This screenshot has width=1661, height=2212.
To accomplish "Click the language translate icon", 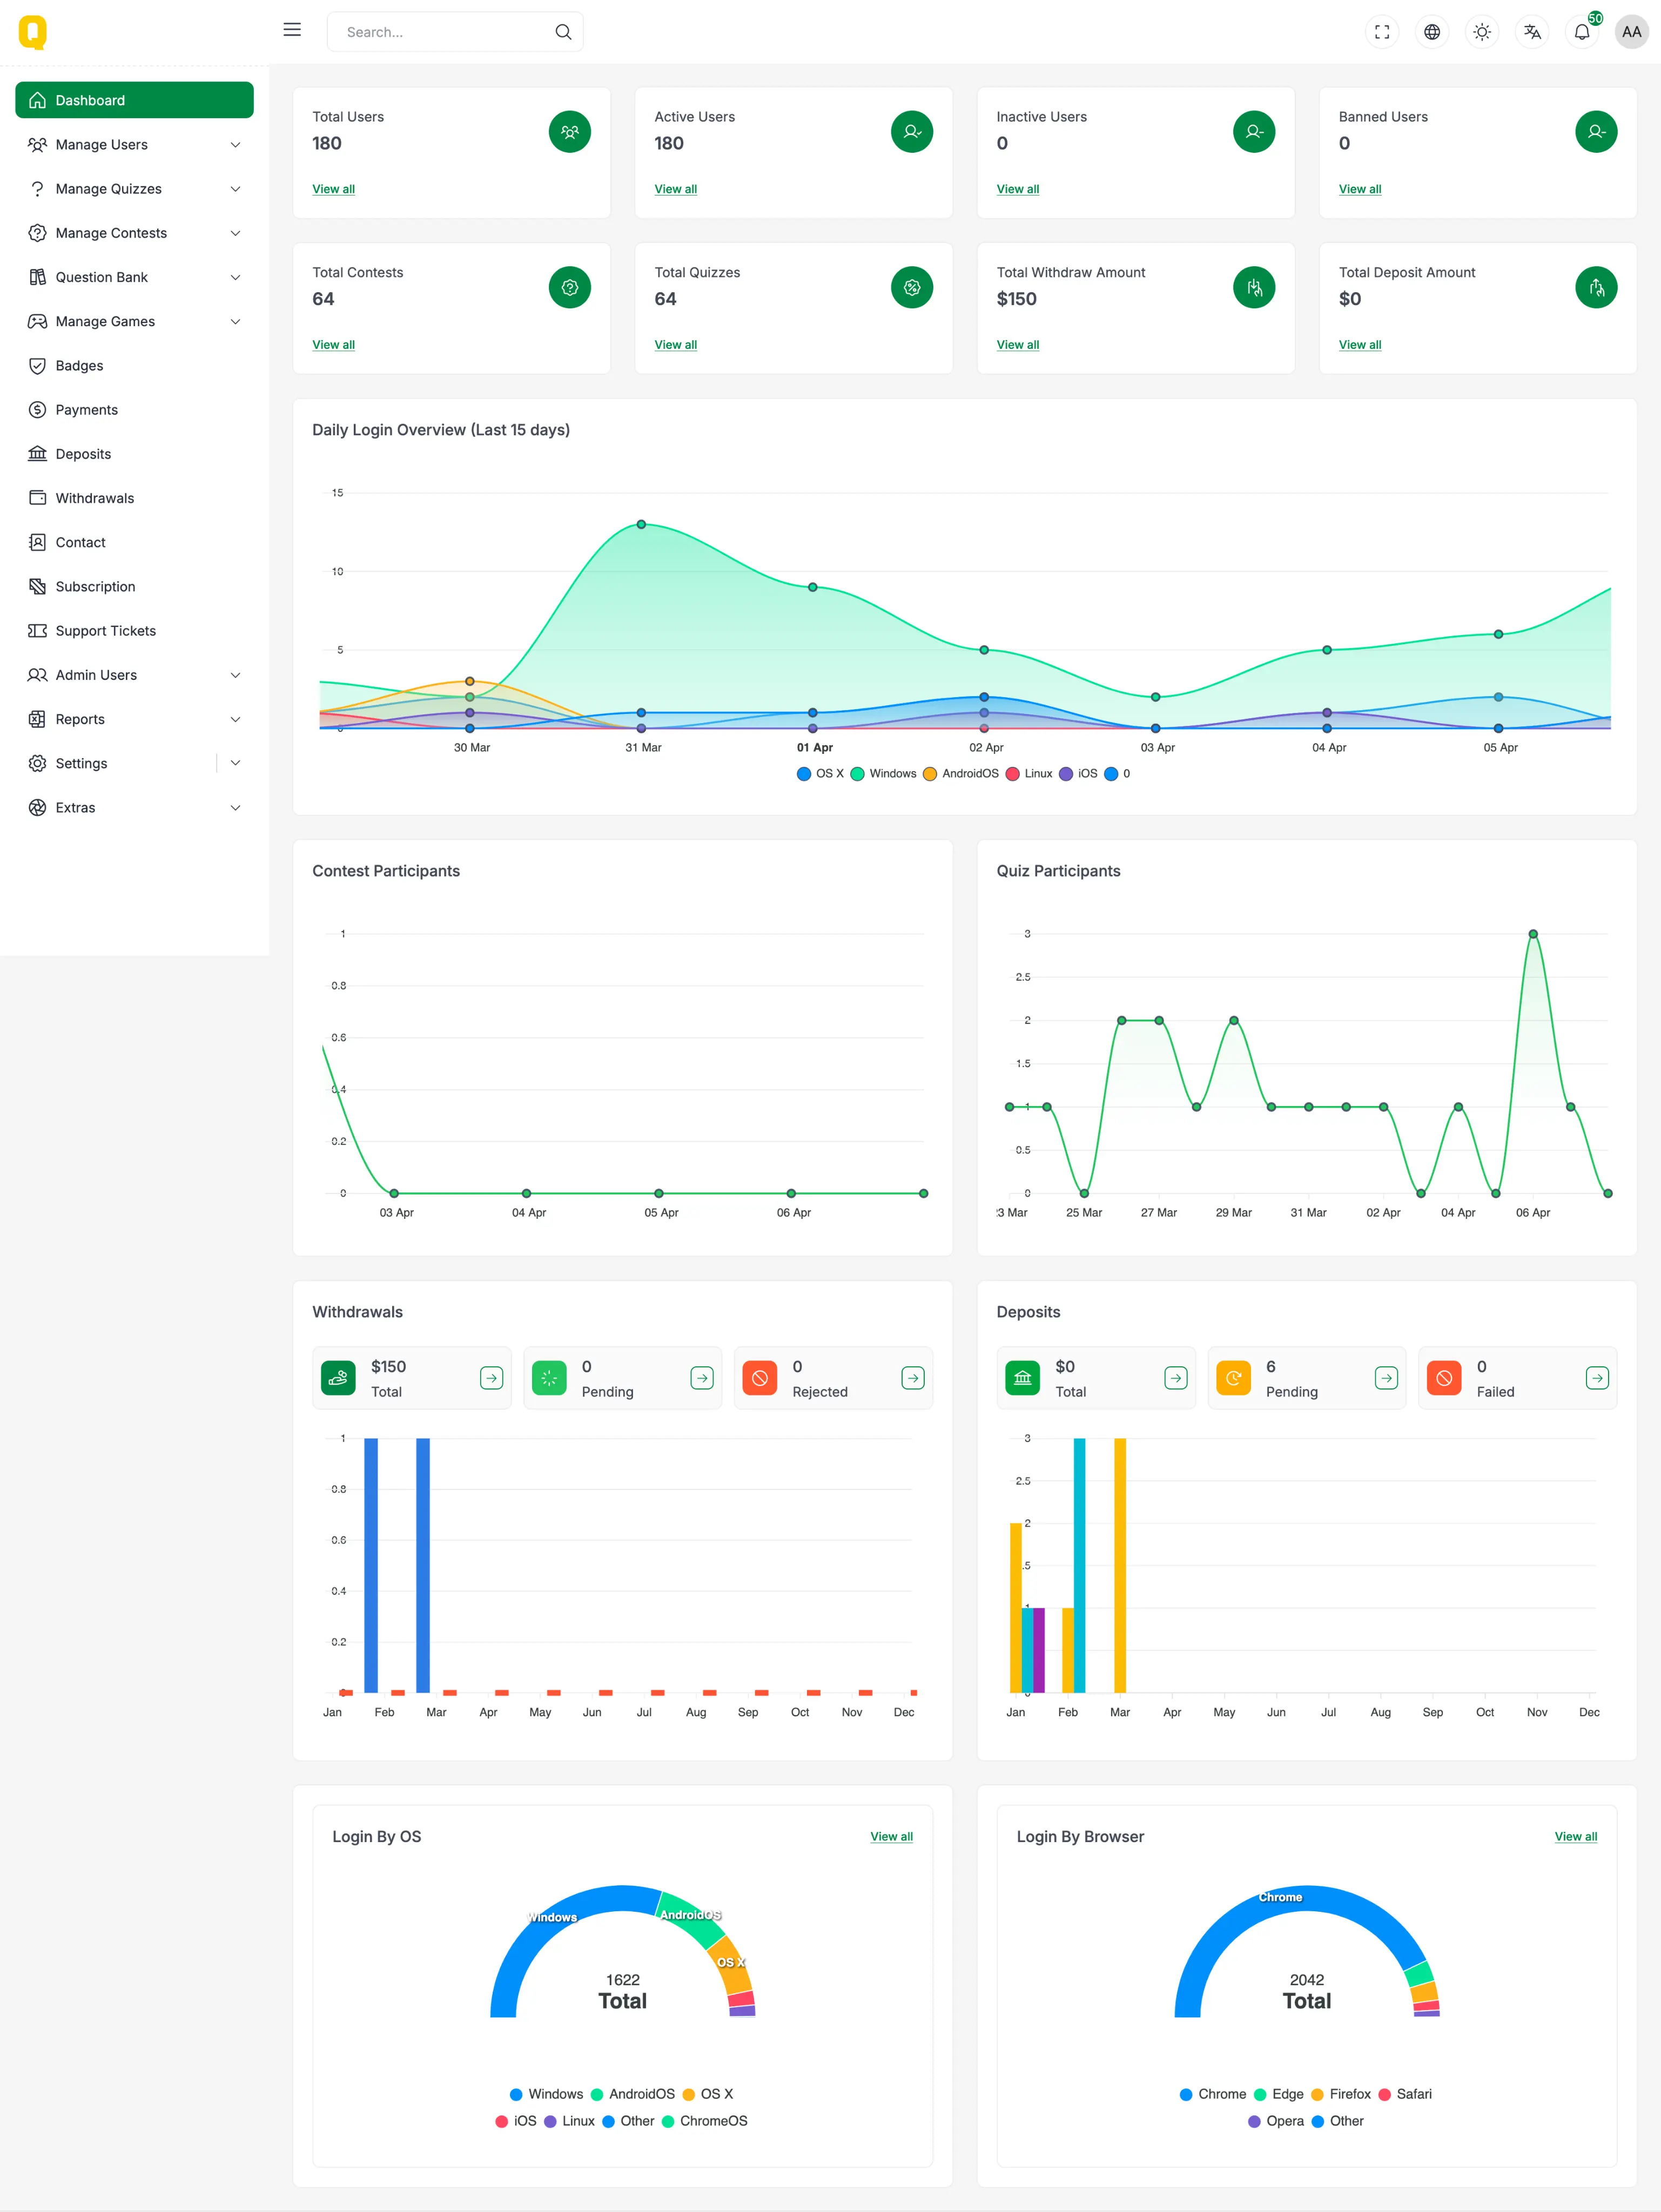I will [x=1532, y=32].
